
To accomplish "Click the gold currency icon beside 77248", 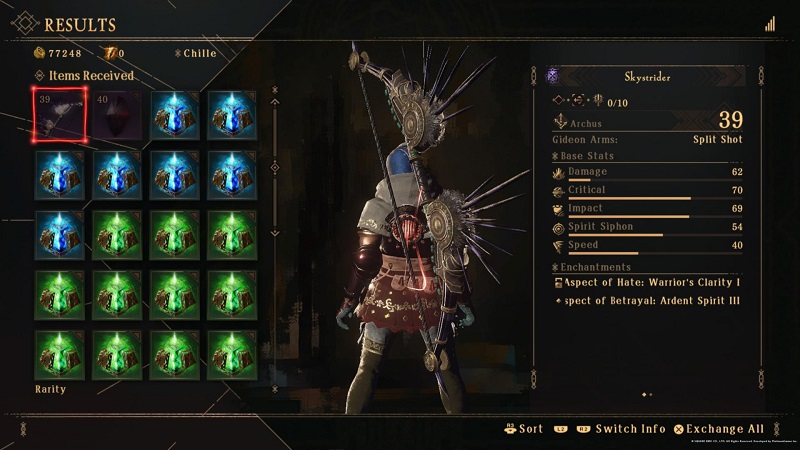I will point(39,53).
